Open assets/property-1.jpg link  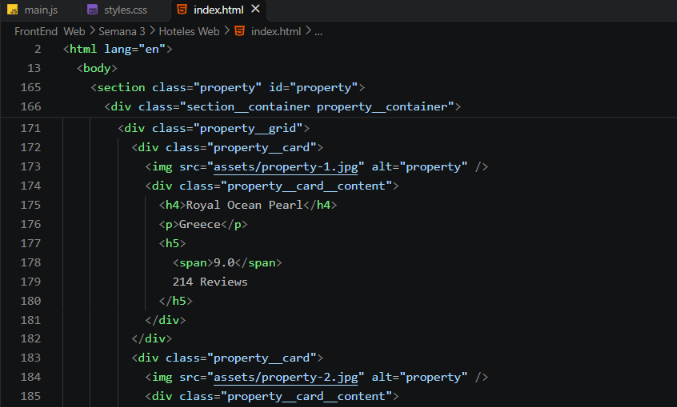286,167
